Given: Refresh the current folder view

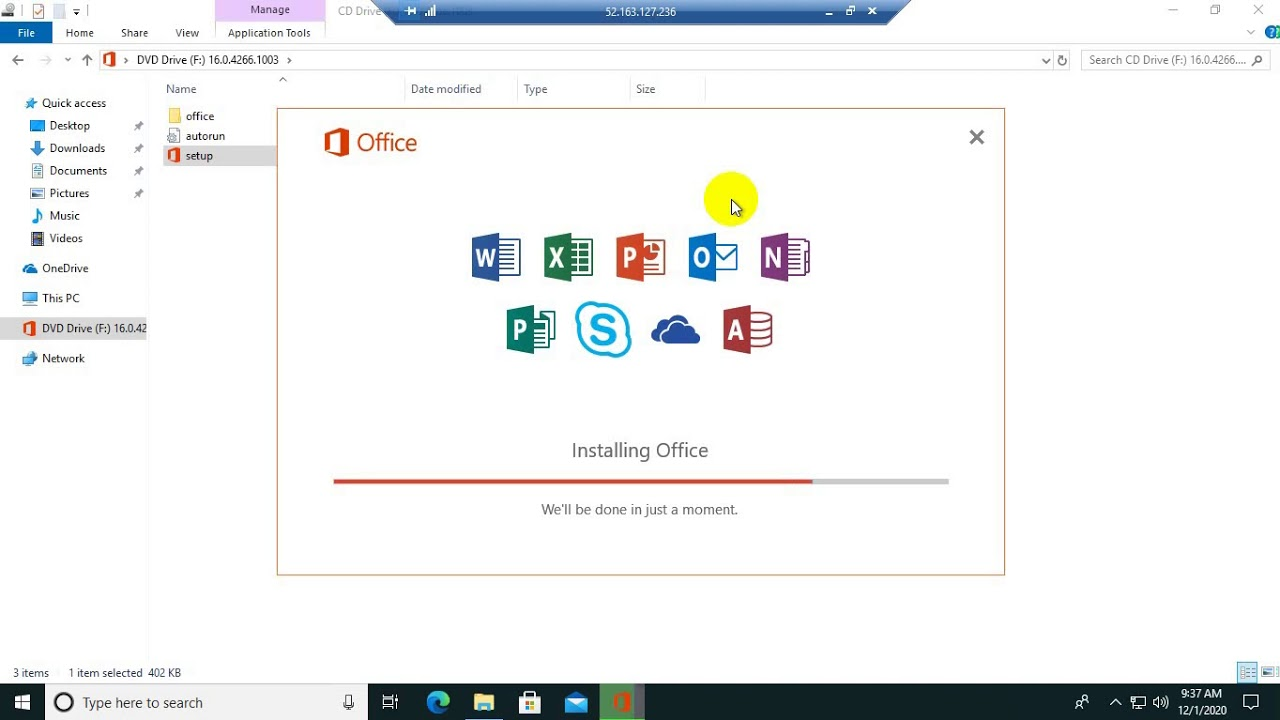Looking at the screenshot, I should point(1062,60).
